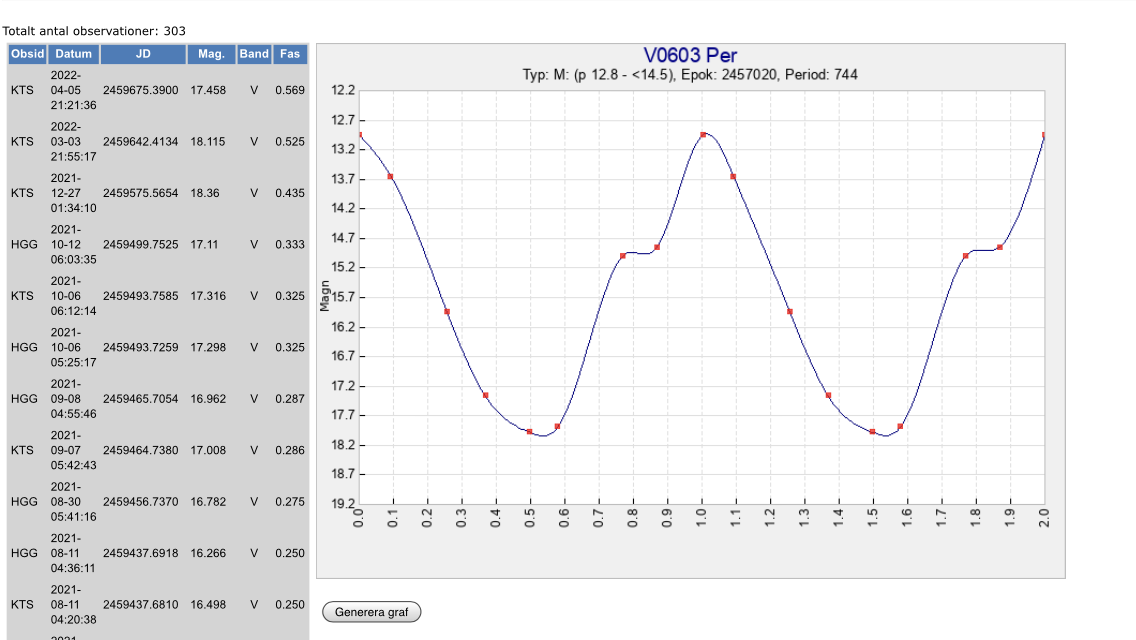Click the Fas column header

[x=290, y=54]
